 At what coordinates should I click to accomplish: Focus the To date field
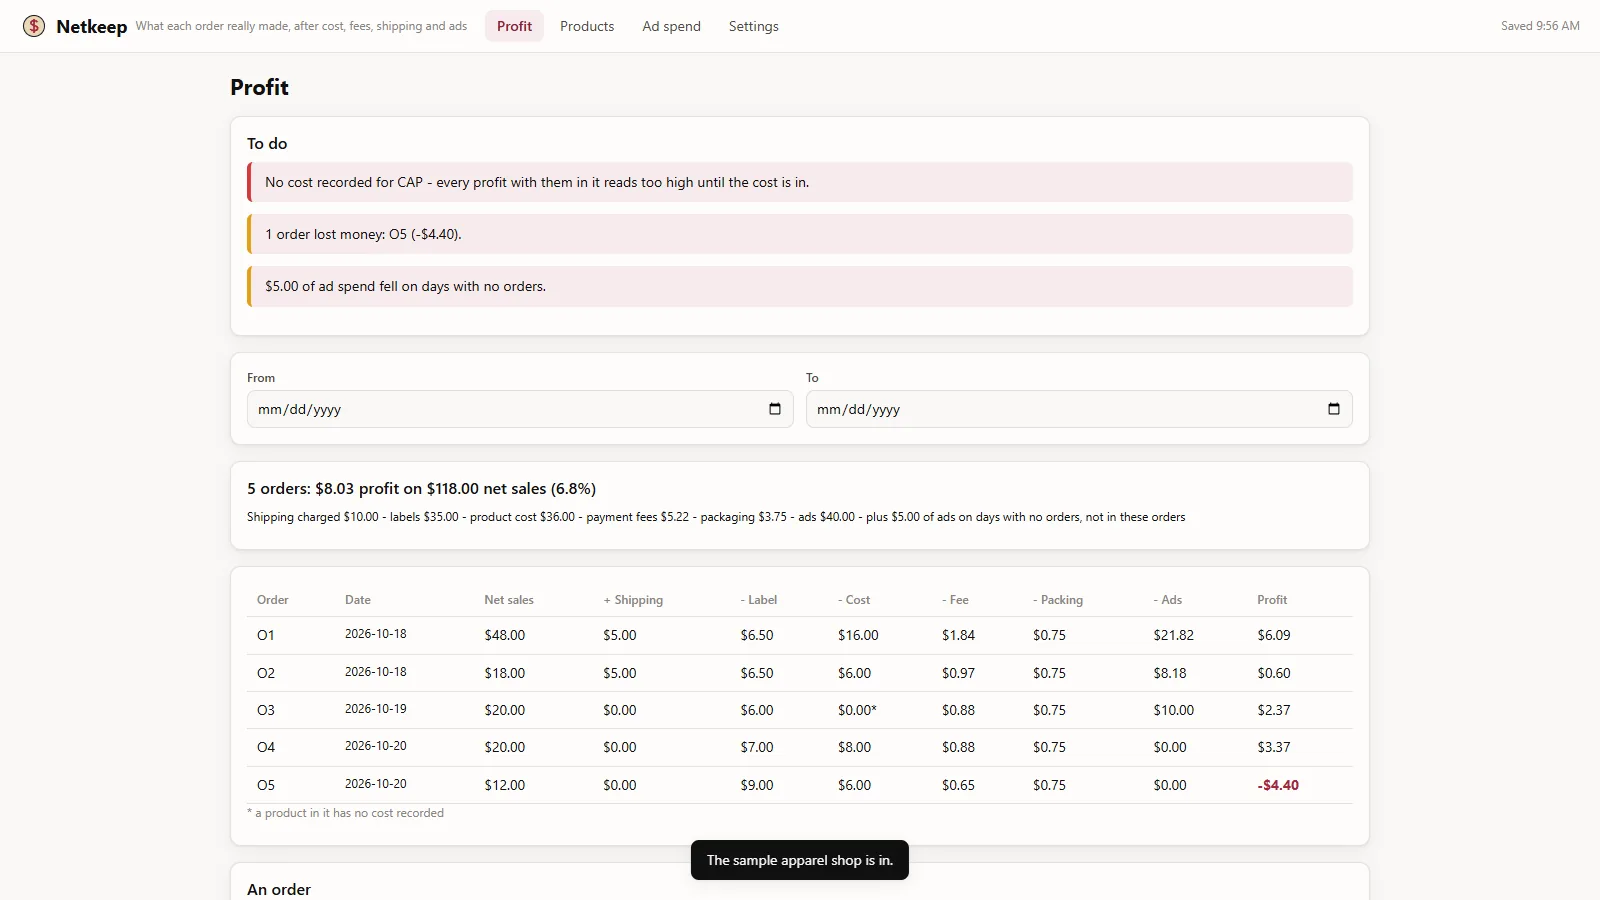tap(1079, 409)
